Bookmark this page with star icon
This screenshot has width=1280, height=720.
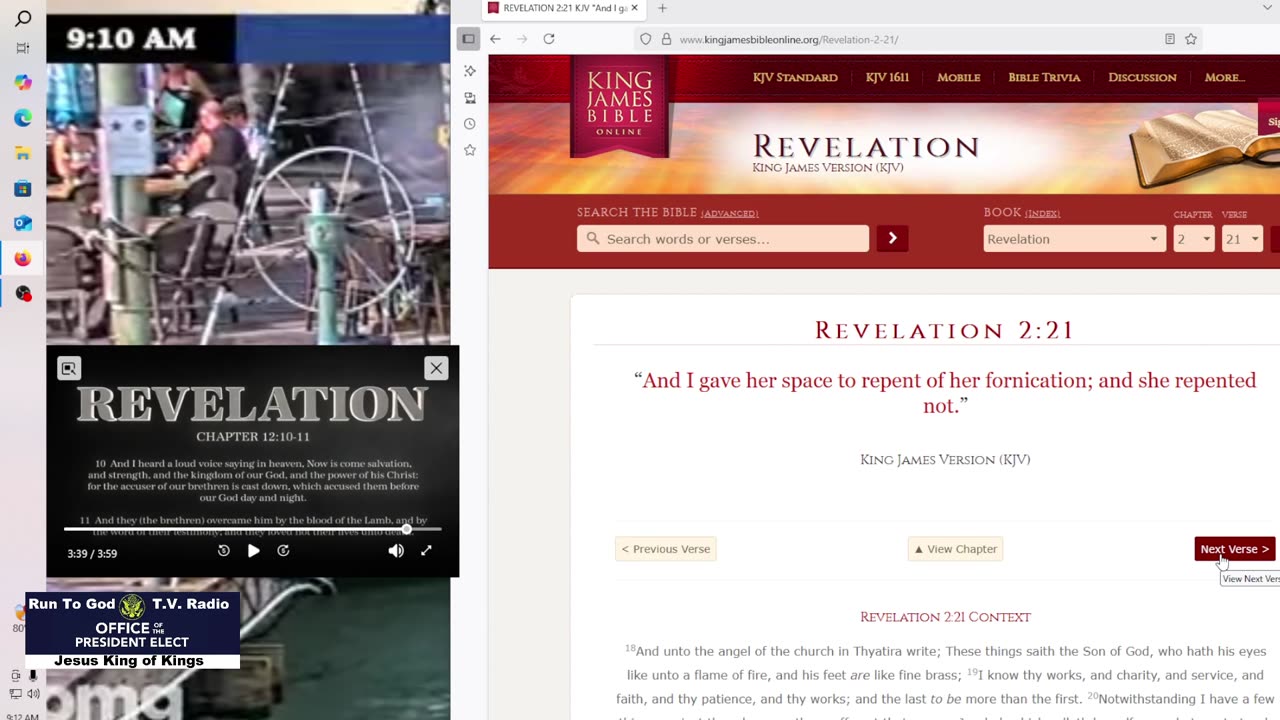tap(1191, 39)
